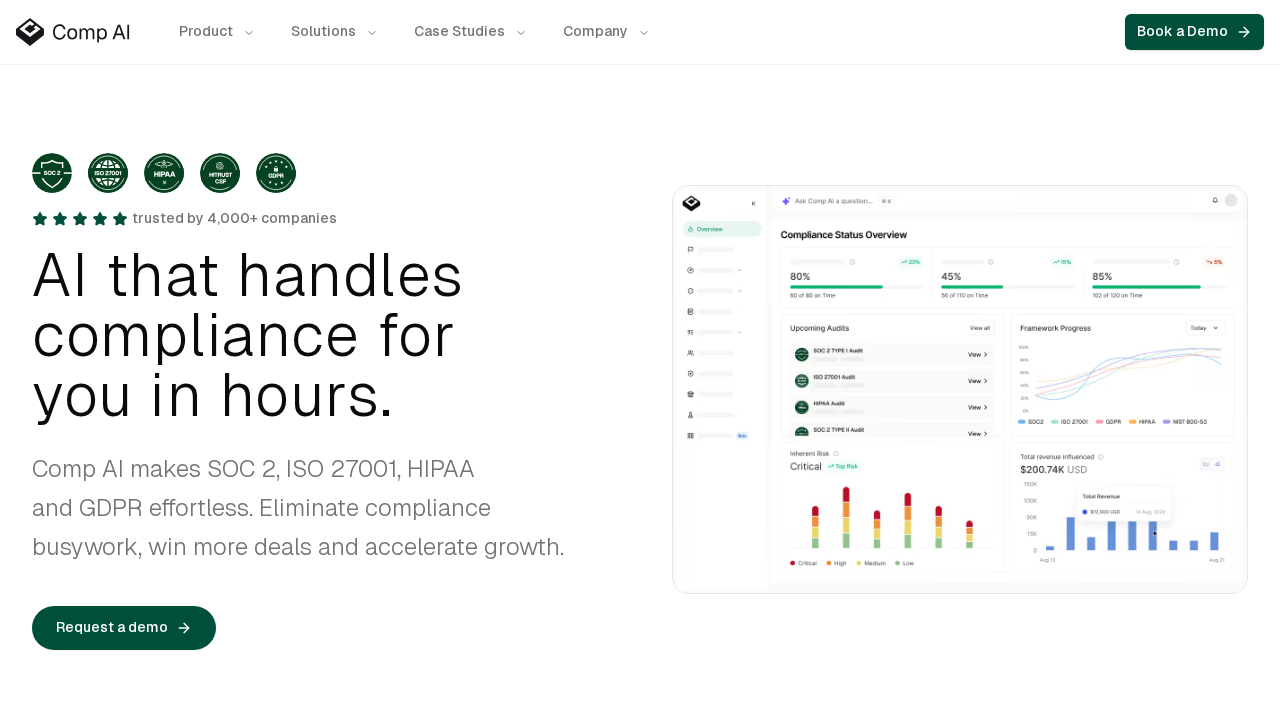Viewport: 1280px width, 720px height.
Task: Open the Today dropdown in Framework Progress
Action: click(1204, 327)
